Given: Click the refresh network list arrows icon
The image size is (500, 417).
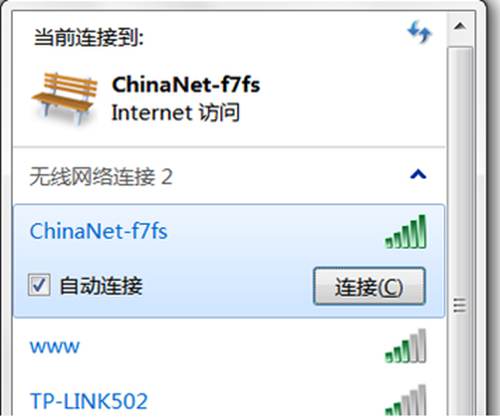Looking at the screenshot, I should point(420,32).
